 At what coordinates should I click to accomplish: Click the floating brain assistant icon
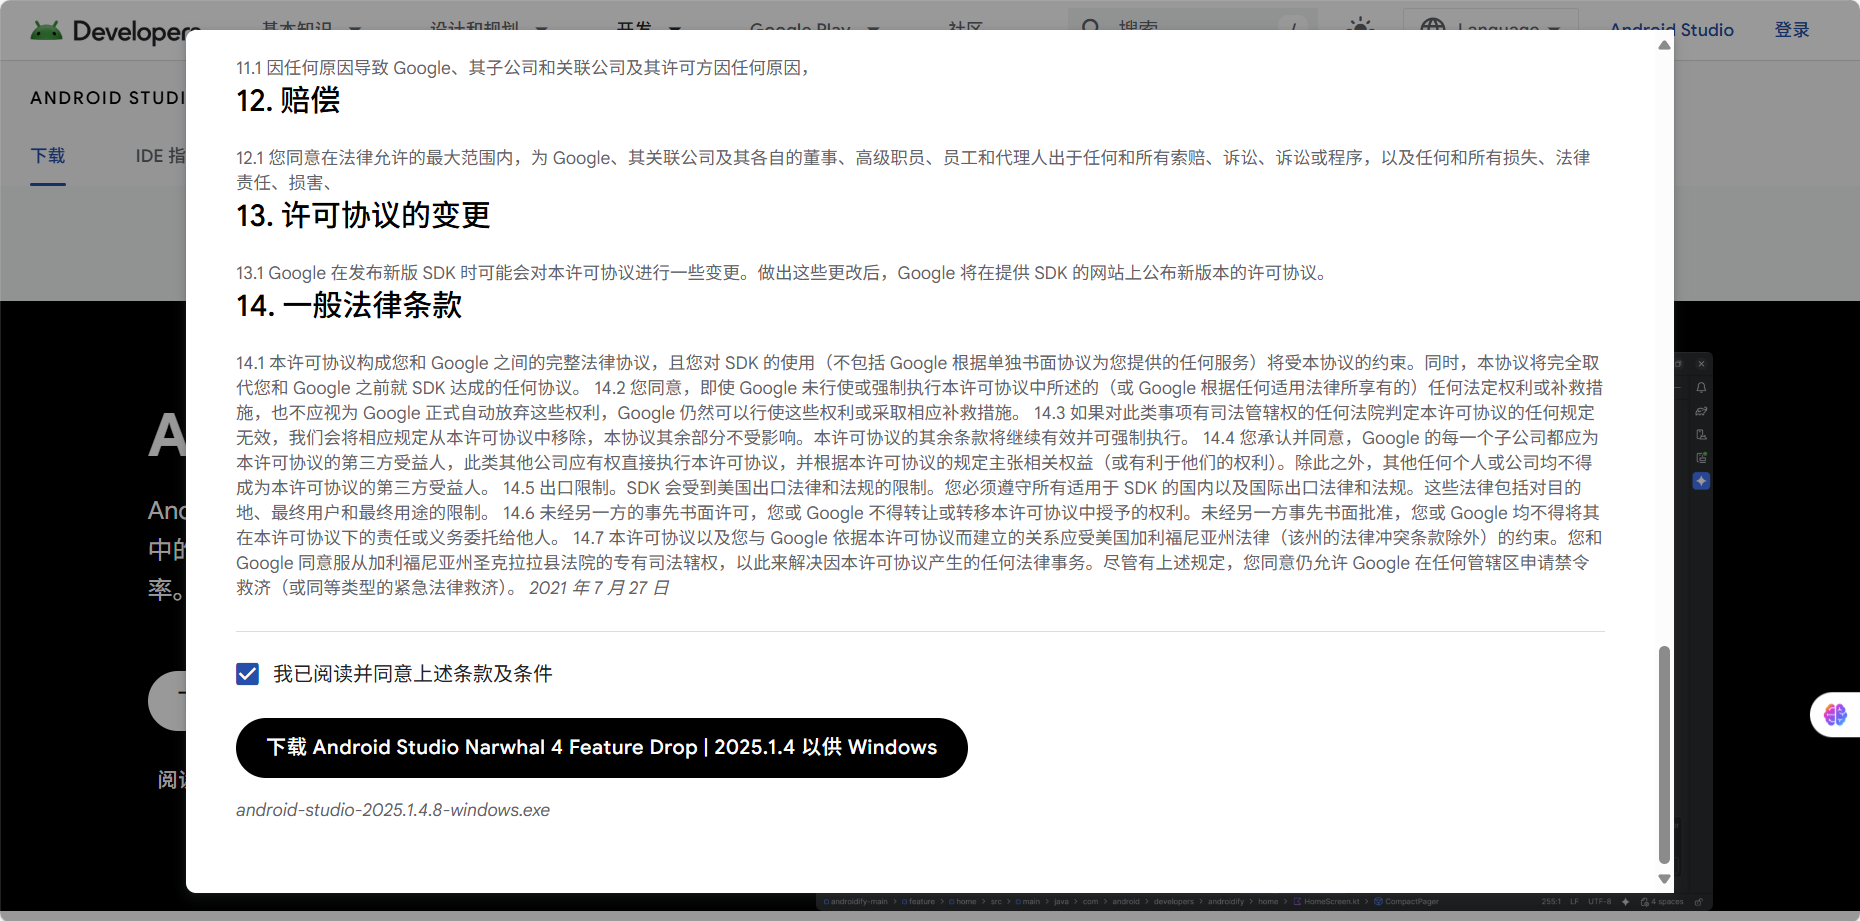[x=1835, y=715]
